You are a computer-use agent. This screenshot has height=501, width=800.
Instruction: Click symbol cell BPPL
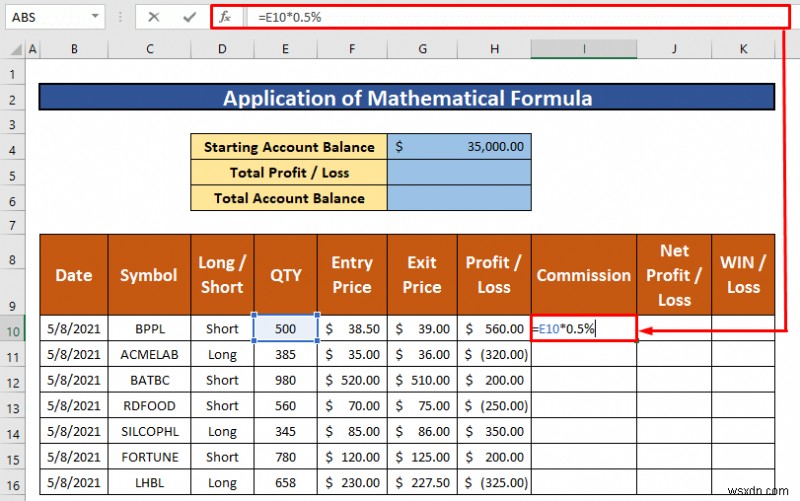(149, 329)
